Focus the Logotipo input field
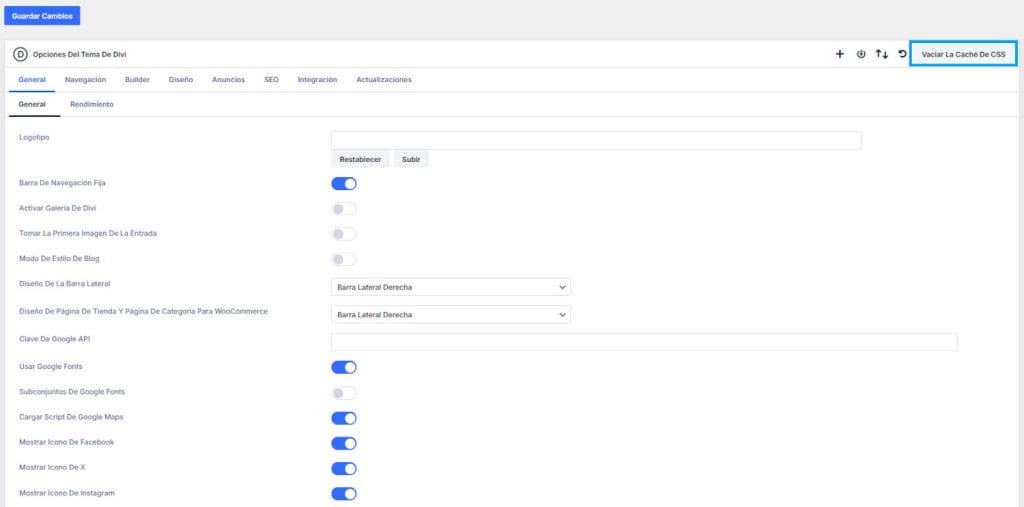This screenshot has height=507, width=1024. click(x=596, y=140)
